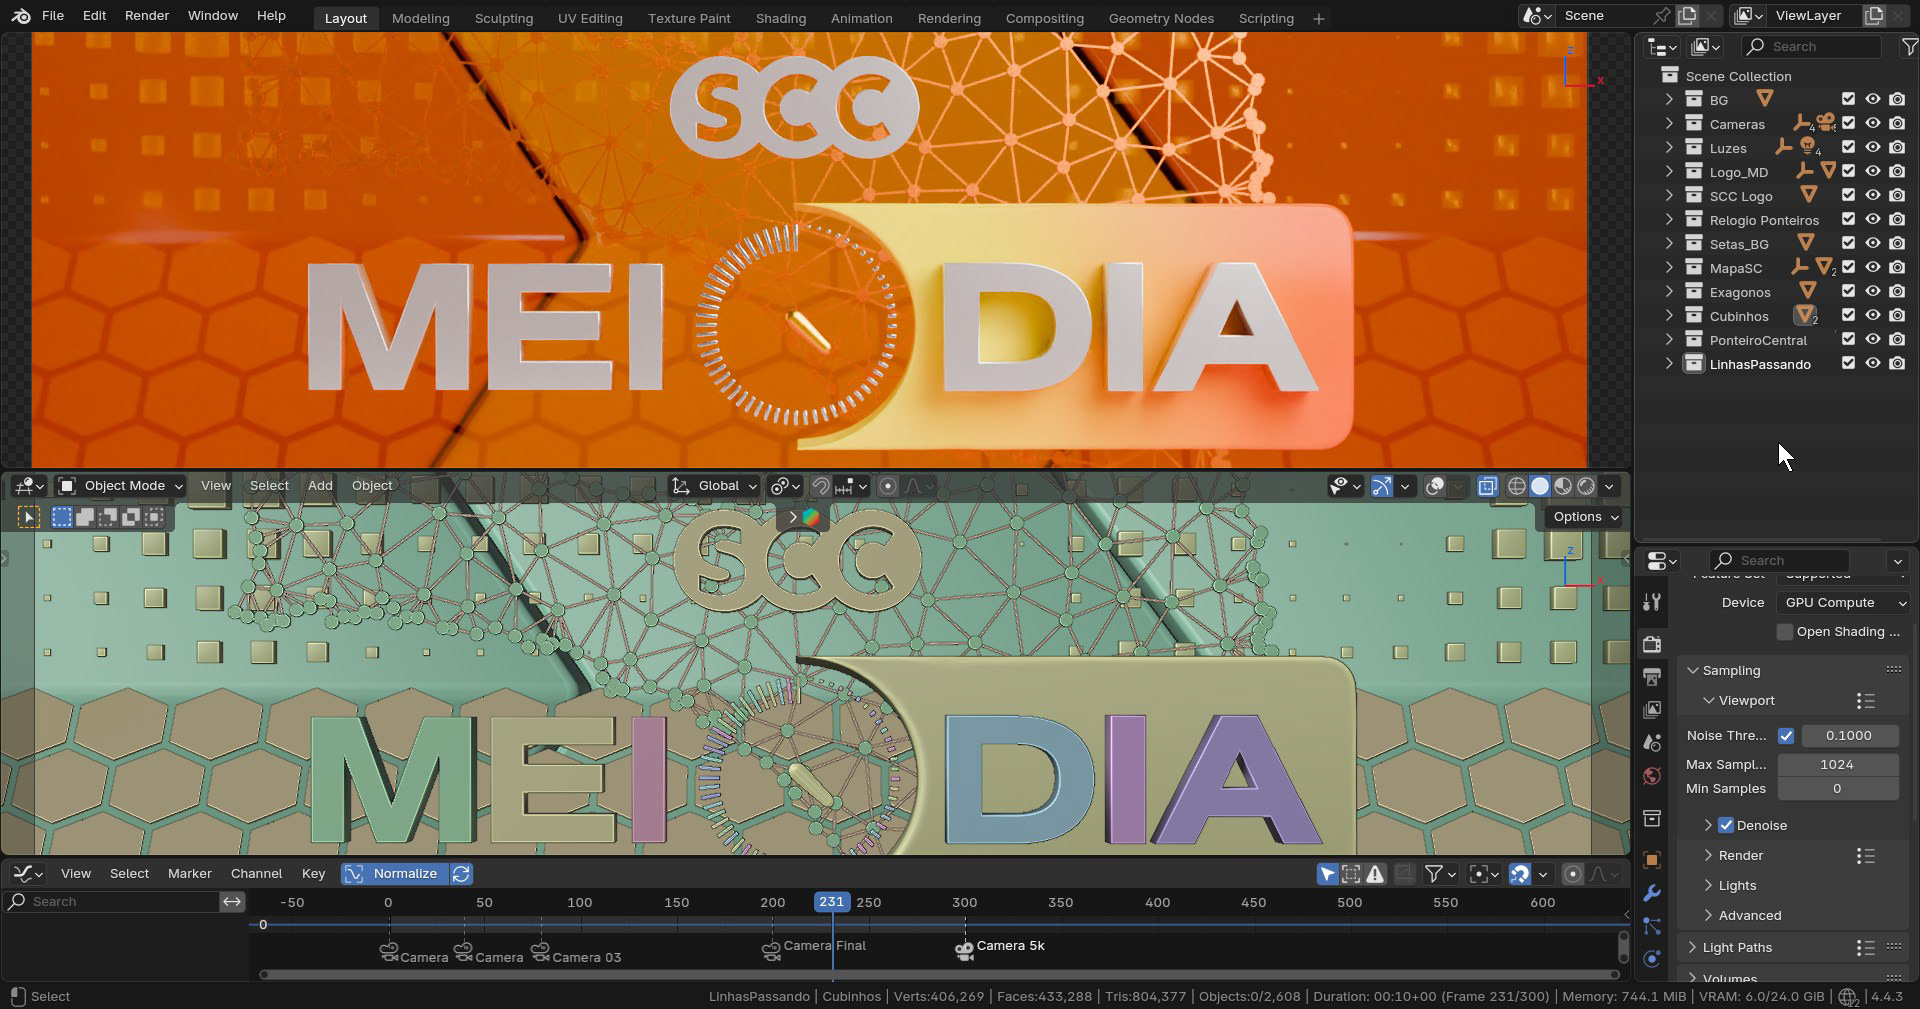Viewport: 1920px width, 1009px height.
Task: Open the graph editor Key menu
Action: pyautogui.click(x=313, y=874)
